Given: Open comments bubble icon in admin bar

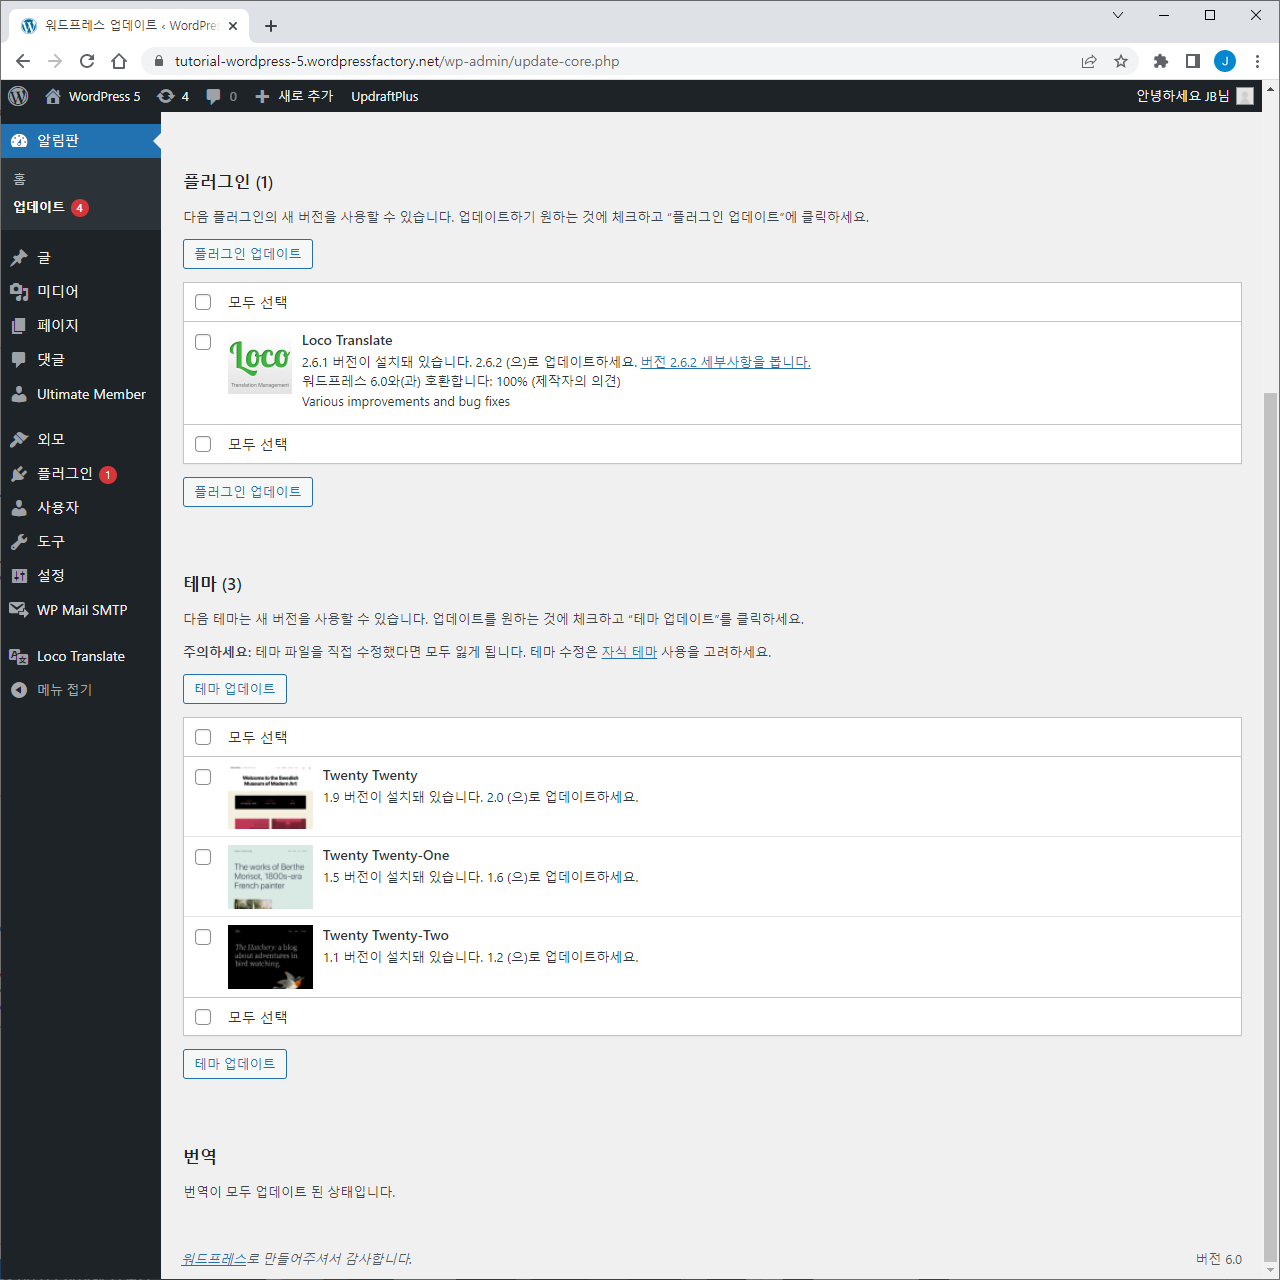Looking at the screenshot, I should 213,96.
